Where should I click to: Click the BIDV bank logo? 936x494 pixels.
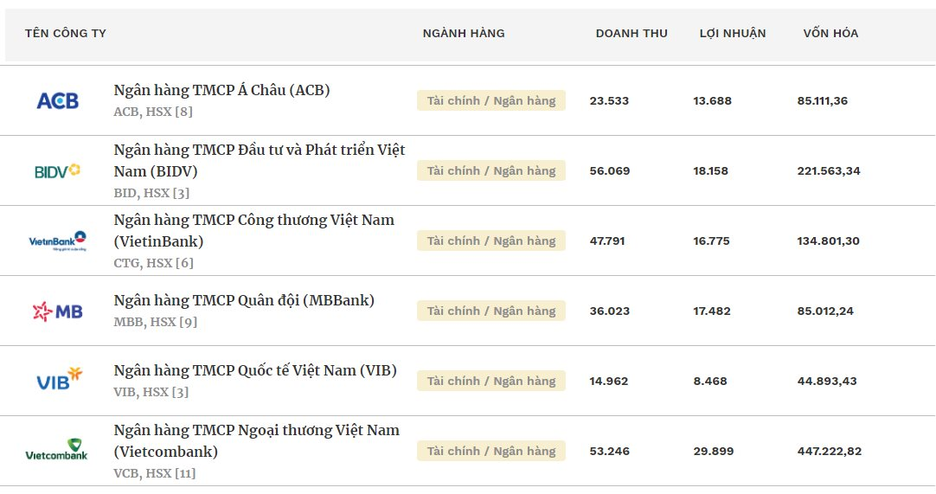pos(57,171)
